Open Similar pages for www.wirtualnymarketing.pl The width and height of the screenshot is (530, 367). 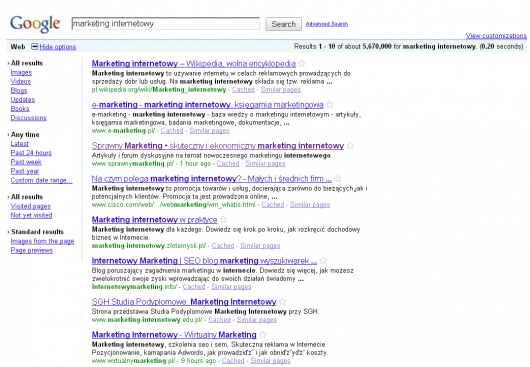270,361
